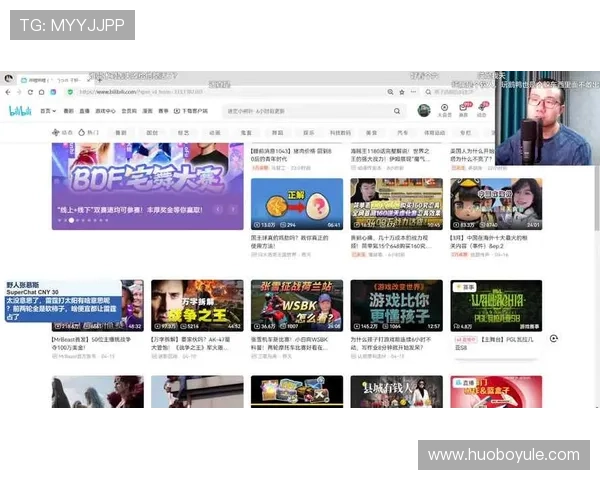Open the 游戏比你更懂孩子 thumbnail
Image resolution: width=600 pixels, height=480 pixels.
click(396, 305)
